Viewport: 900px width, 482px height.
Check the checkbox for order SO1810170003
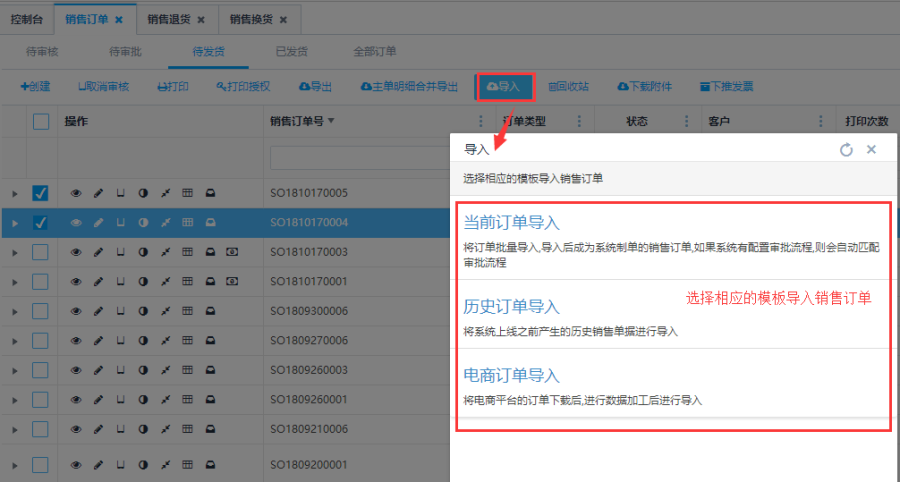tap(41, 252)
